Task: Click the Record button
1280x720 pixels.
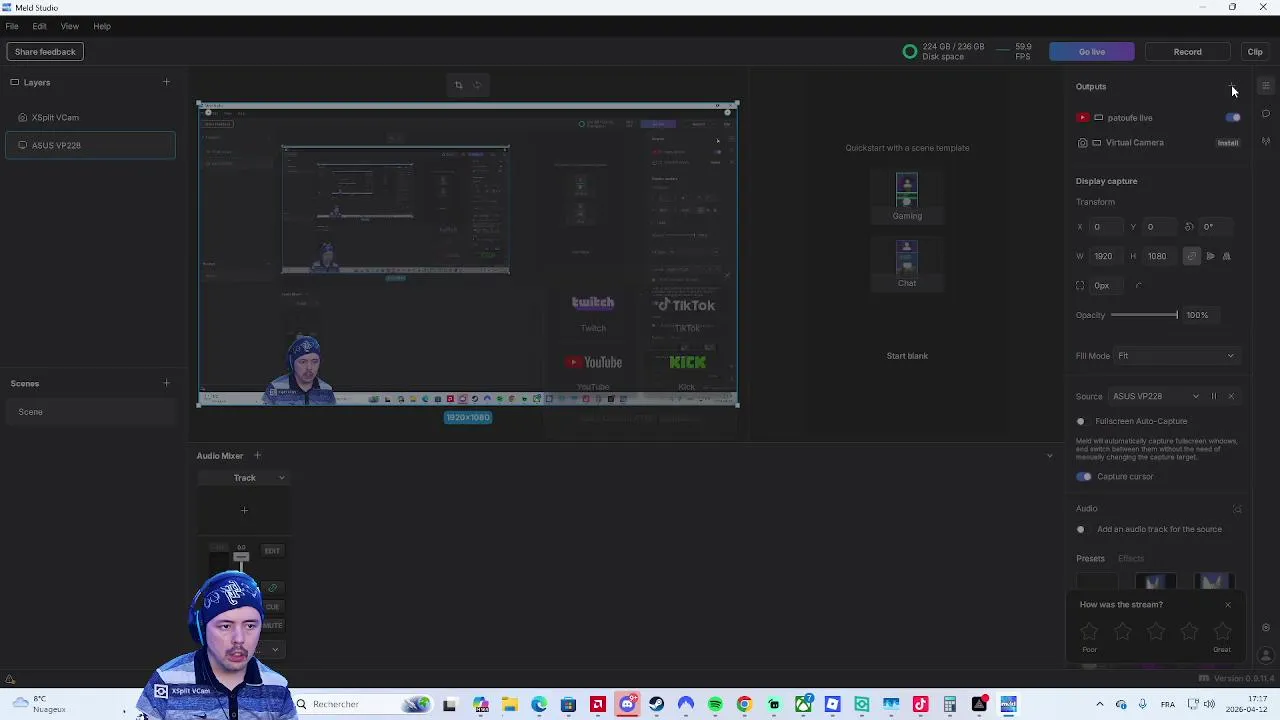Action: tap(1188, 52)
